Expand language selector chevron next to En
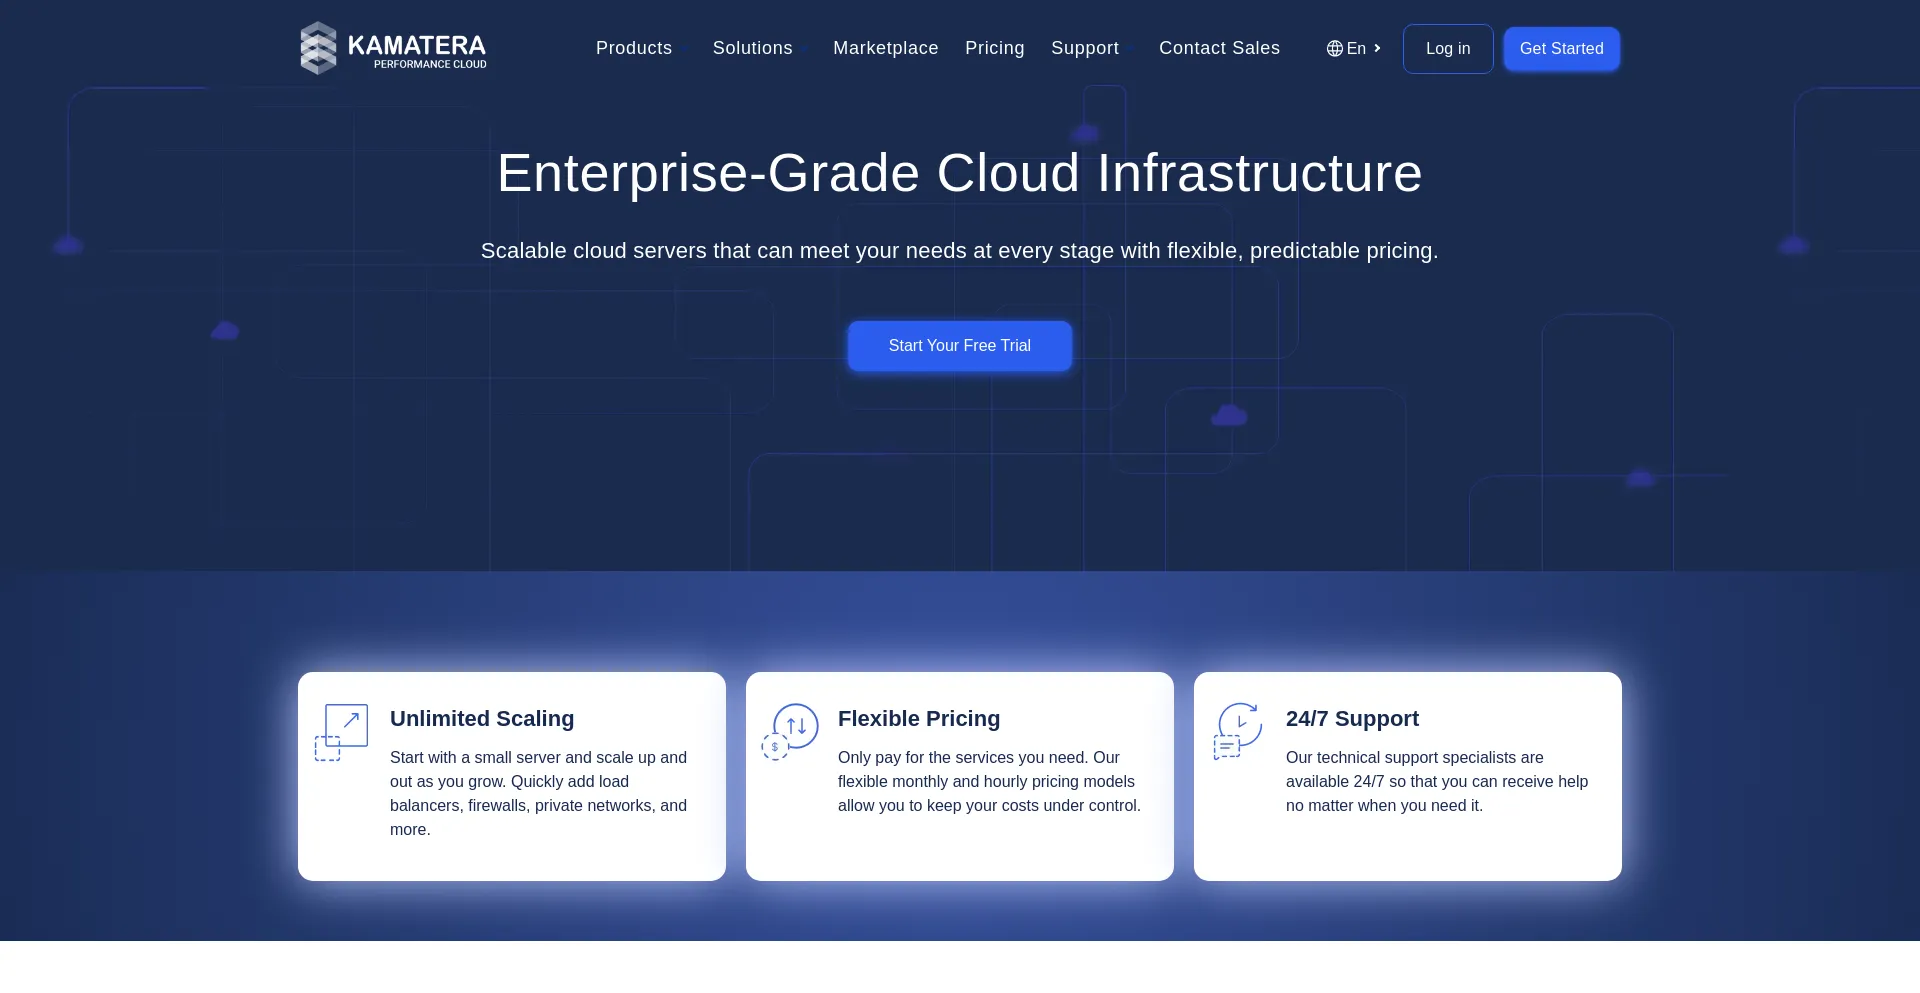The height and width of the screenshot is (993, 1920). click(1377, 48)
